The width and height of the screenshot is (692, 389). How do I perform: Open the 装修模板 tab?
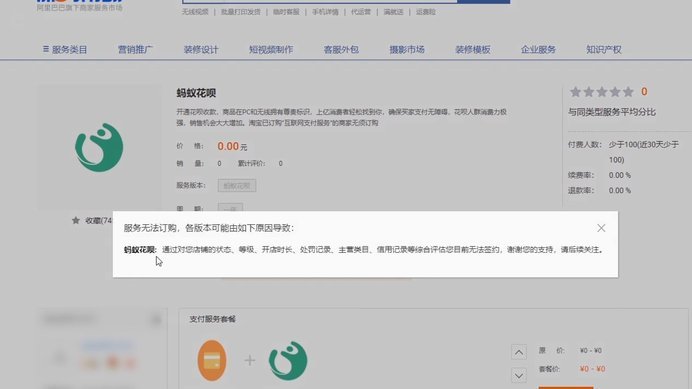pyautogui.click(x=473, y=49)
